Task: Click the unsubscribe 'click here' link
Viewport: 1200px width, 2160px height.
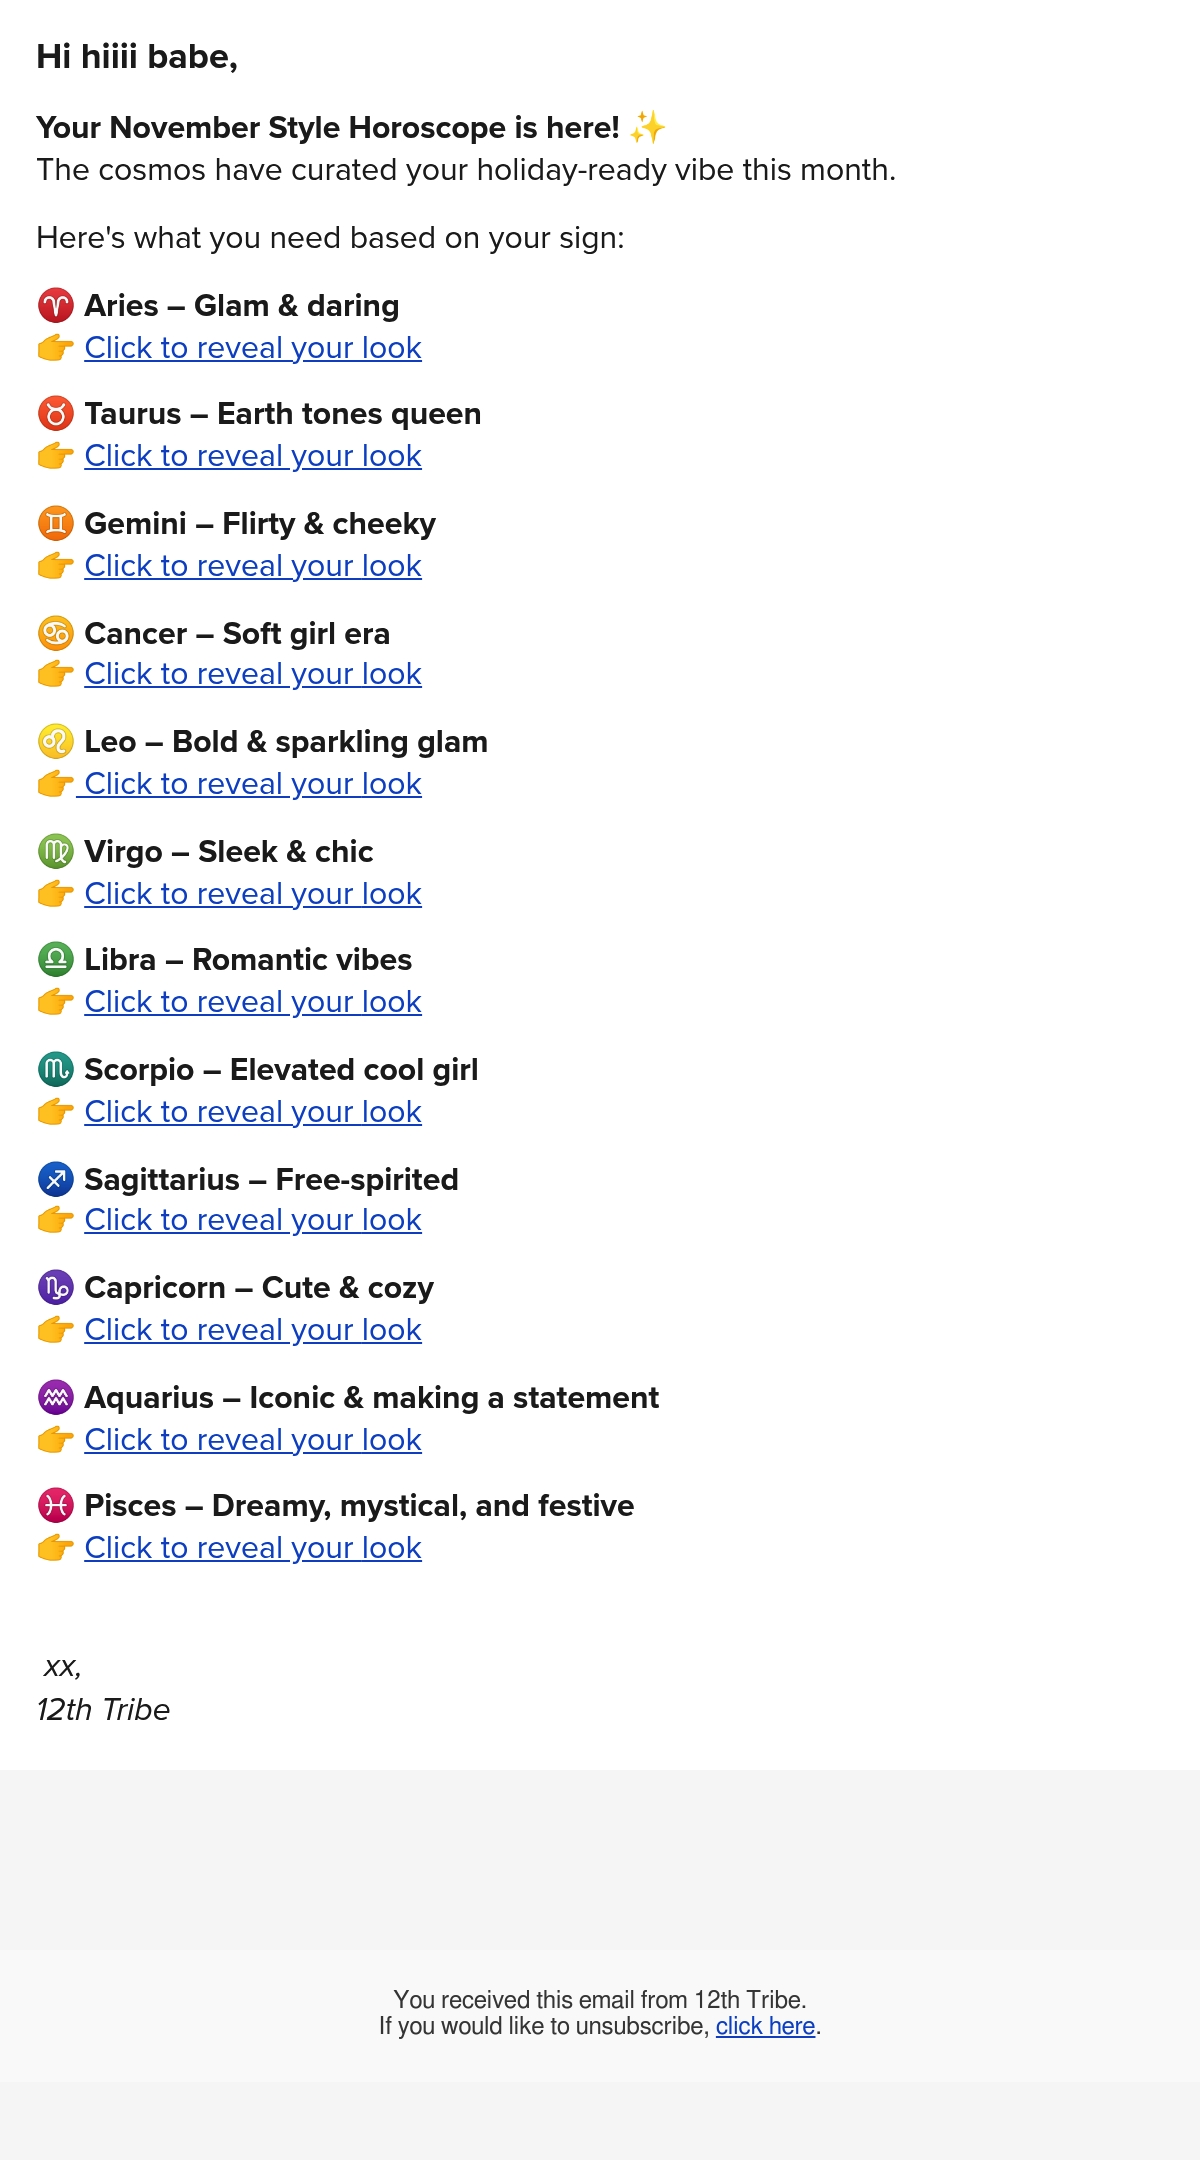Action: tap(765, 2025)
